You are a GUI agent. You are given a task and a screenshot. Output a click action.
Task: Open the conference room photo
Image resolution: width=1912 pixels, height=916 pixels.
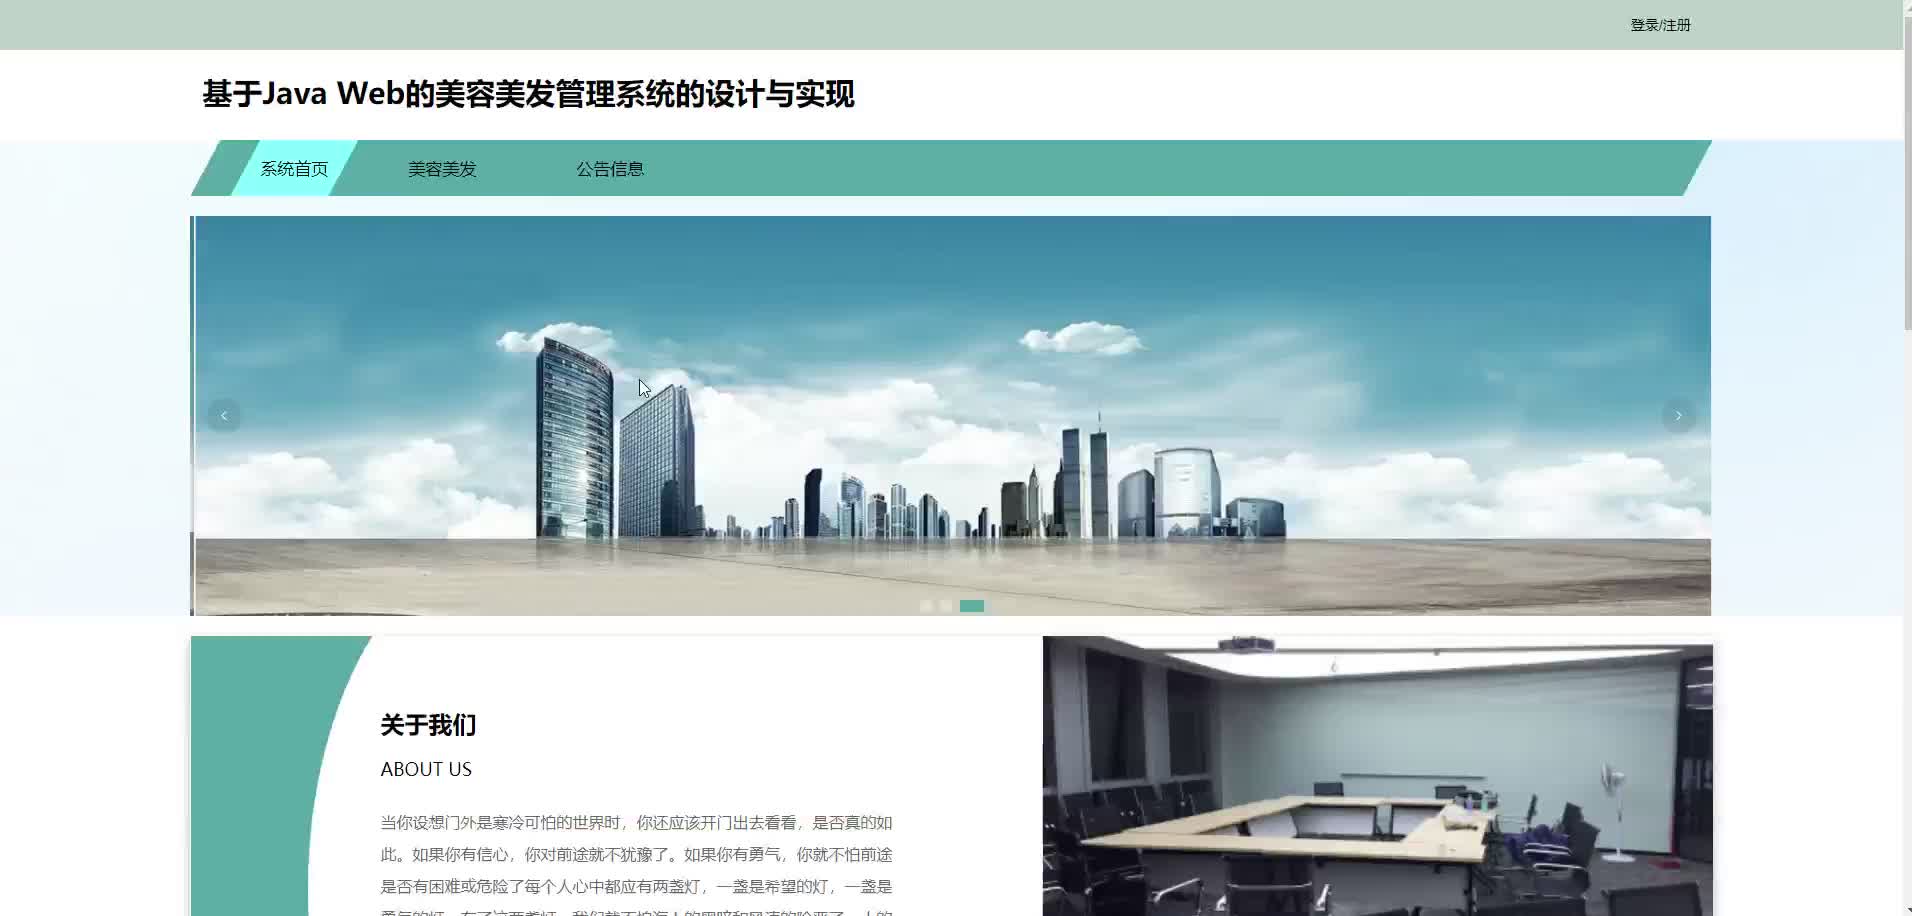point(1377,776)
